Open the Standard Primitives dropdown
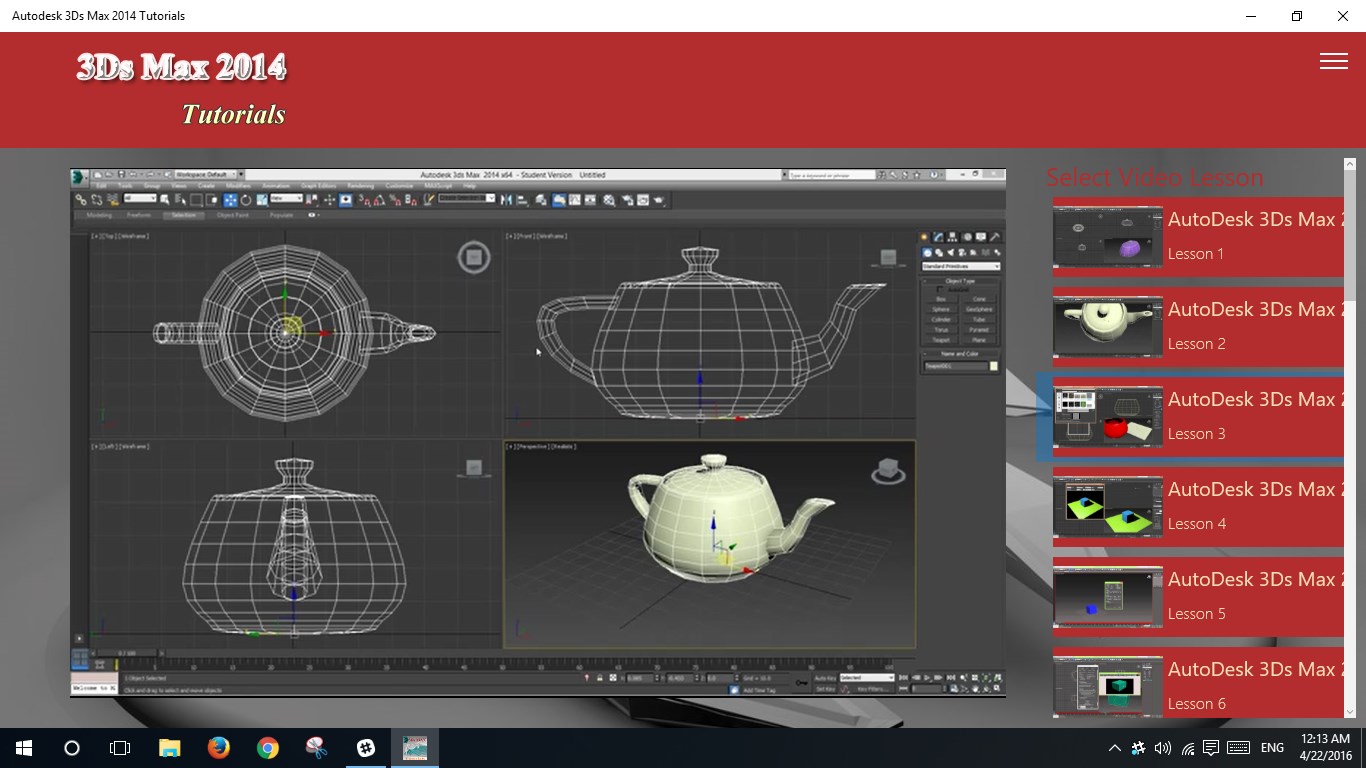Screen dimensions: 1366x768 [960, 266]
